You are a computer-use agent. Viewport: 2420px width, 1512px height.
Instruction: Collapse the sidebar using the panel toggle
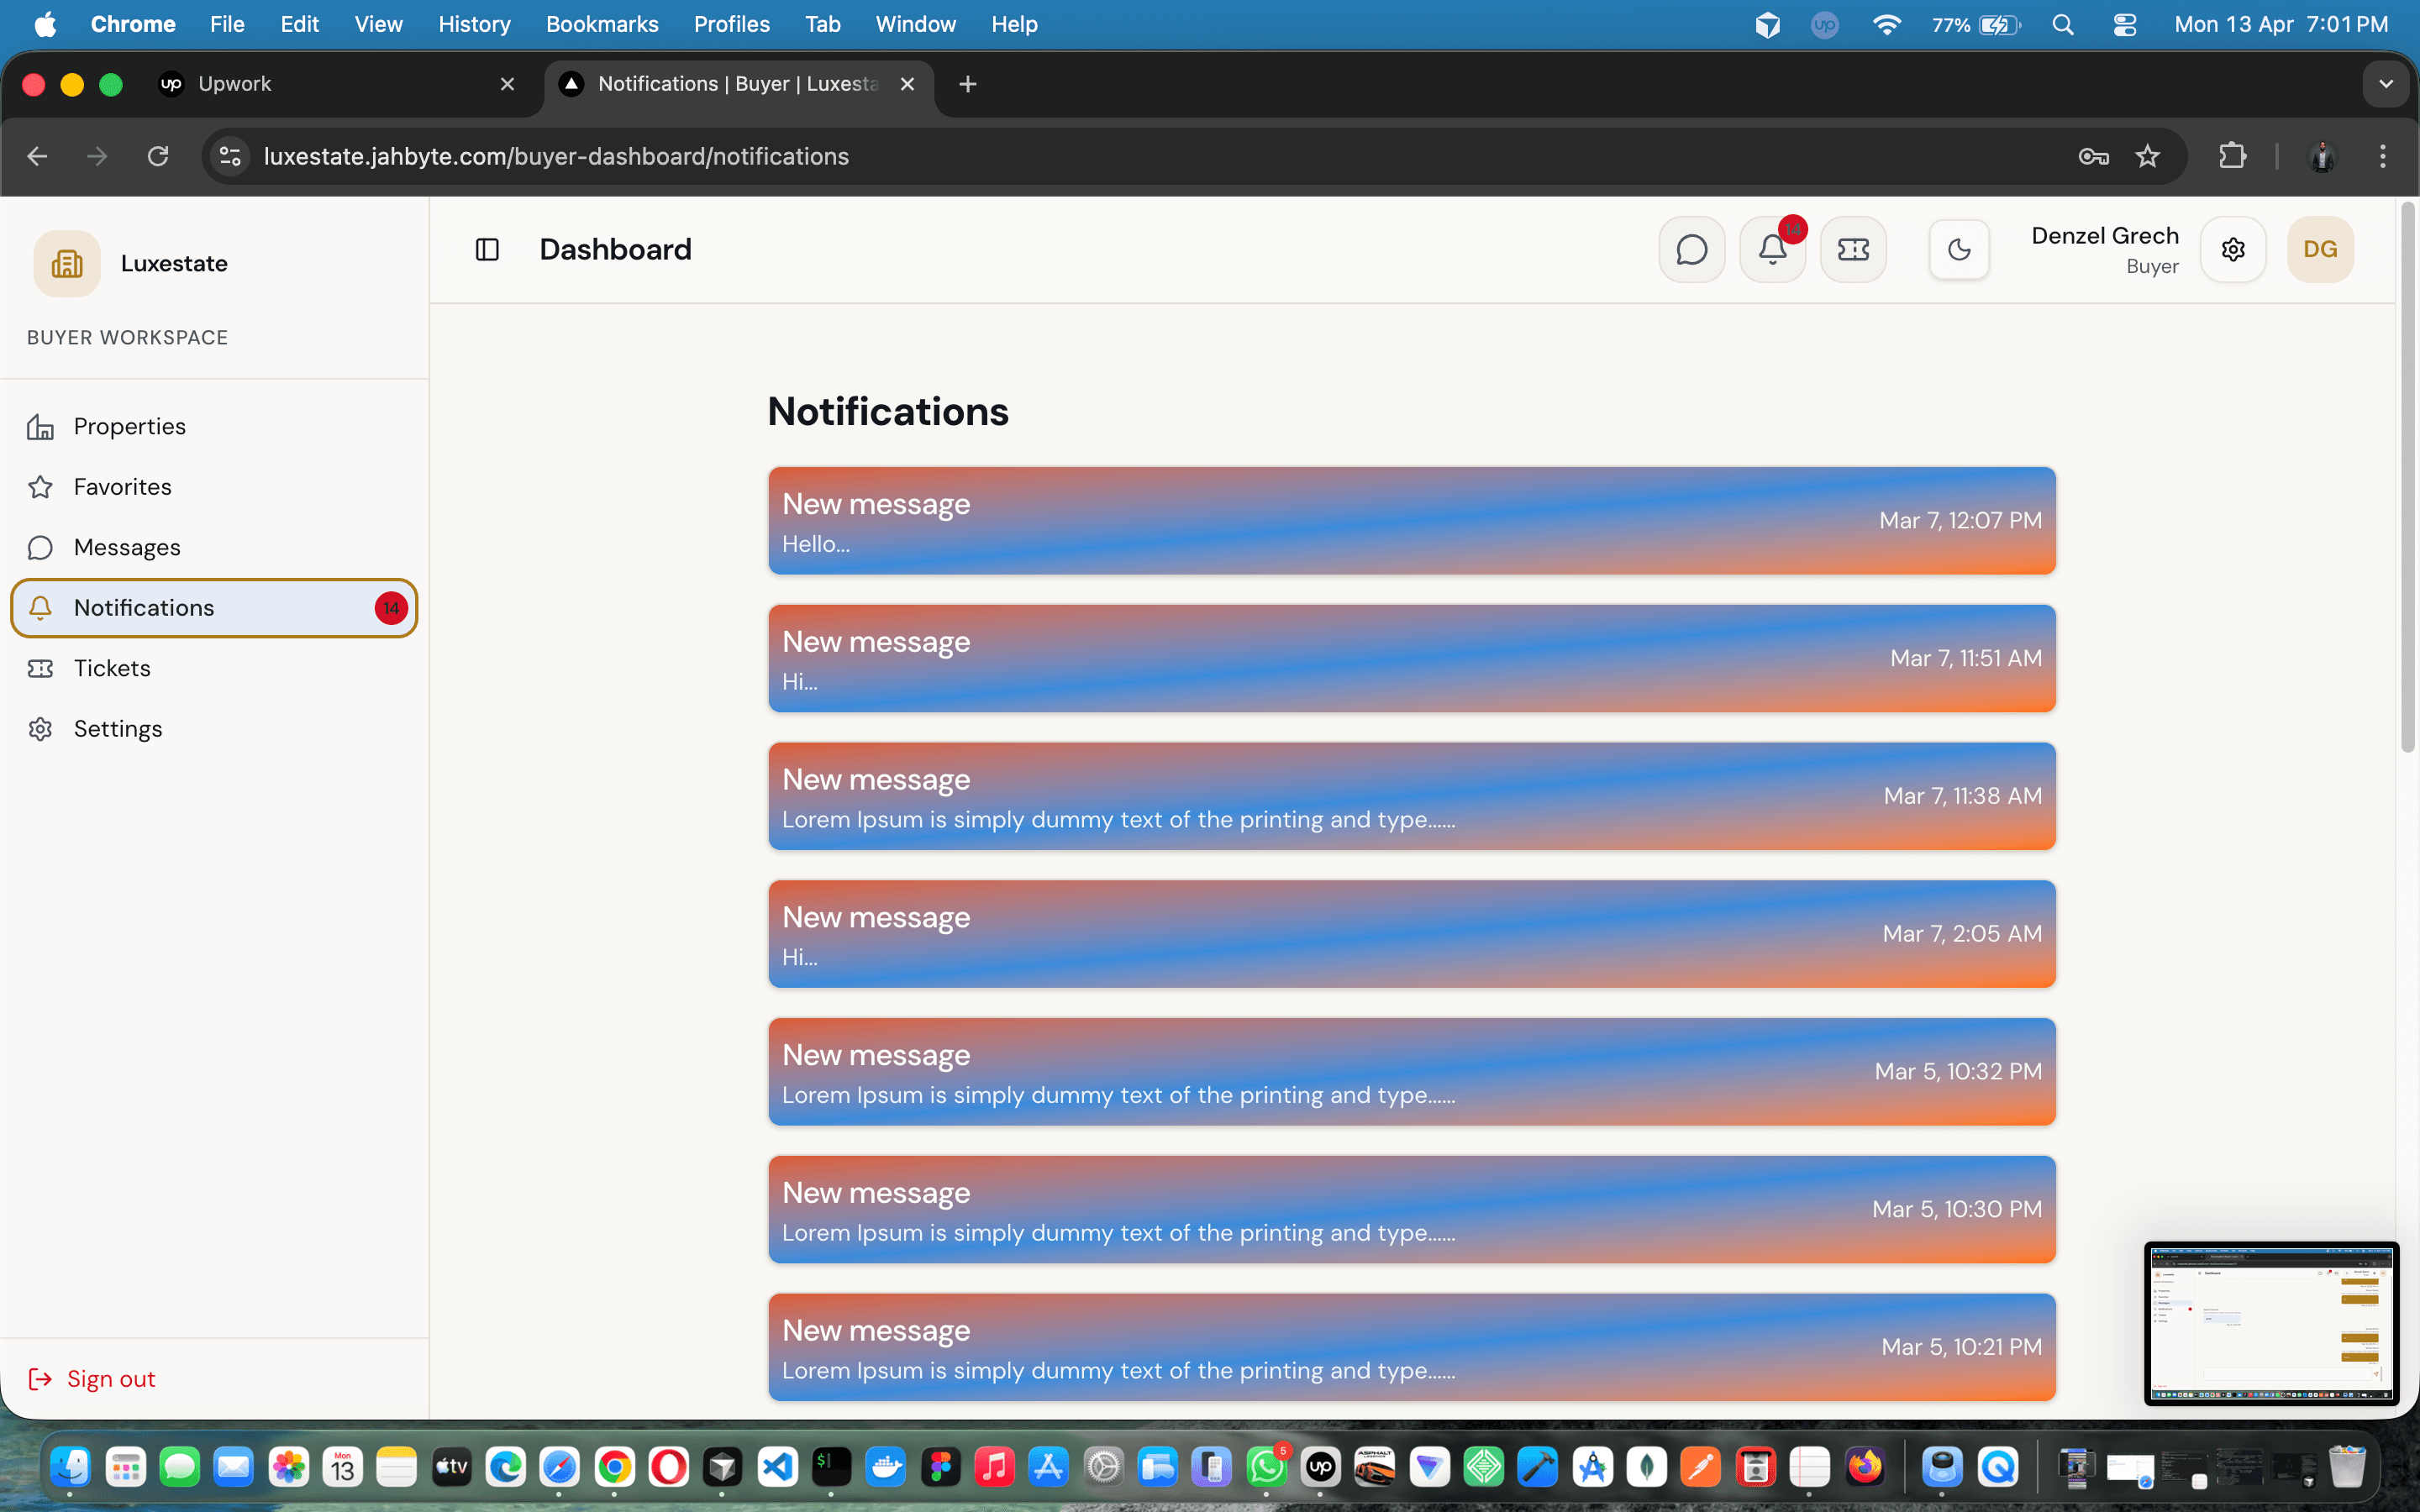point(487,249)
